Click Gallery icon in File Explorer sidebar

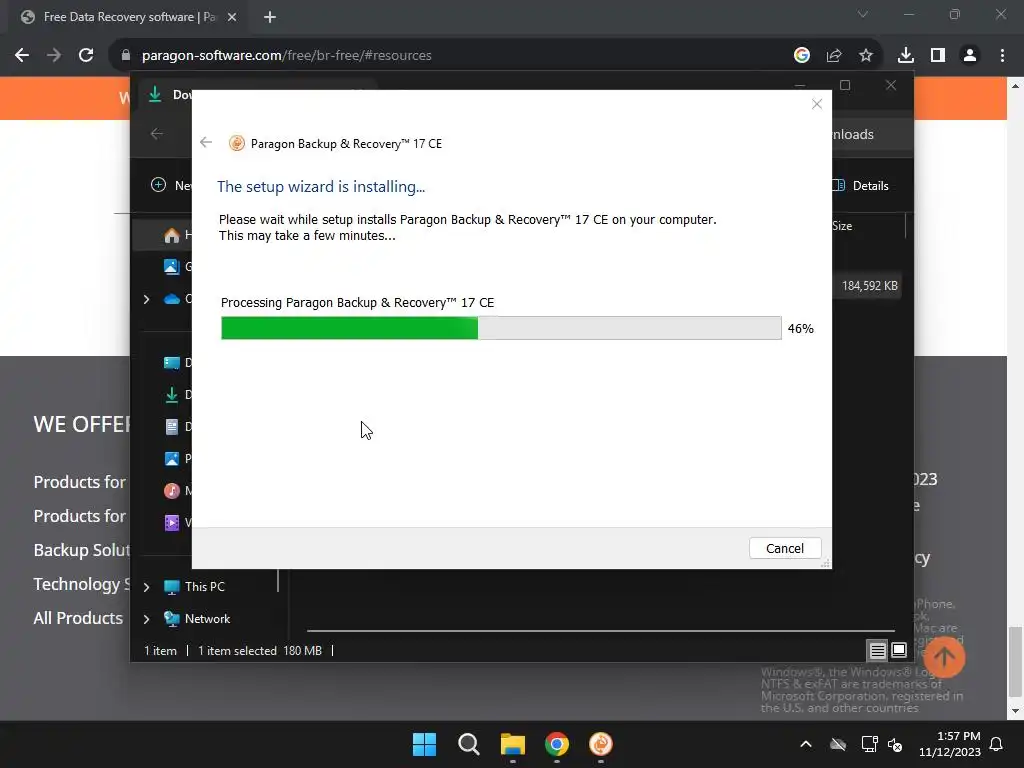172,266
